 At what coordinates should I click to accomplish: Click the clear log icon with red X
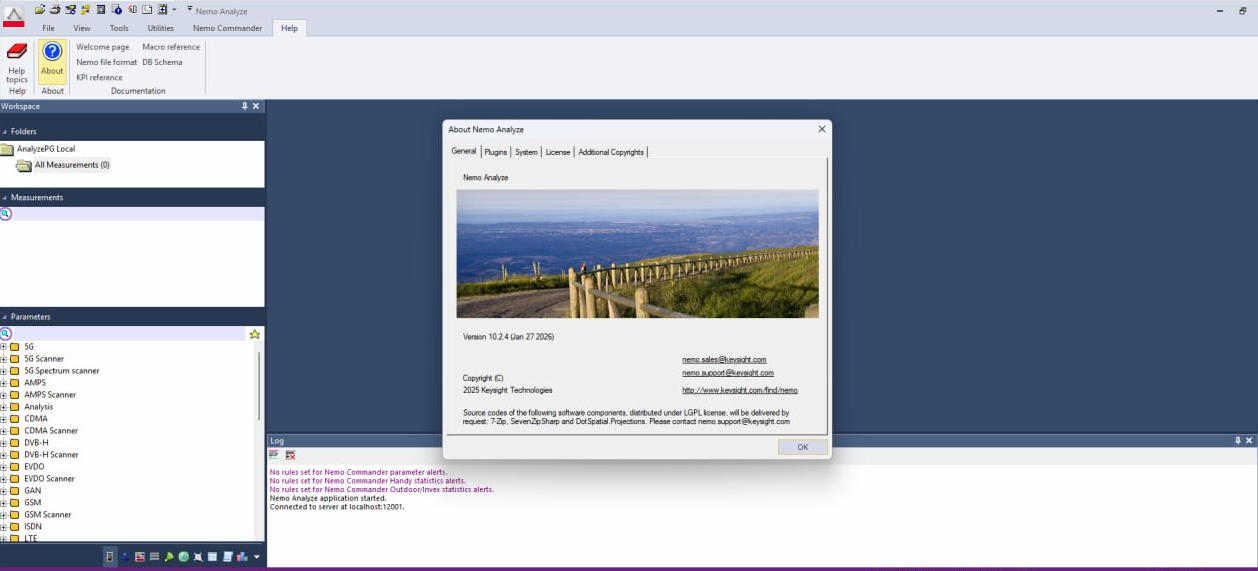tap(290, 454)
